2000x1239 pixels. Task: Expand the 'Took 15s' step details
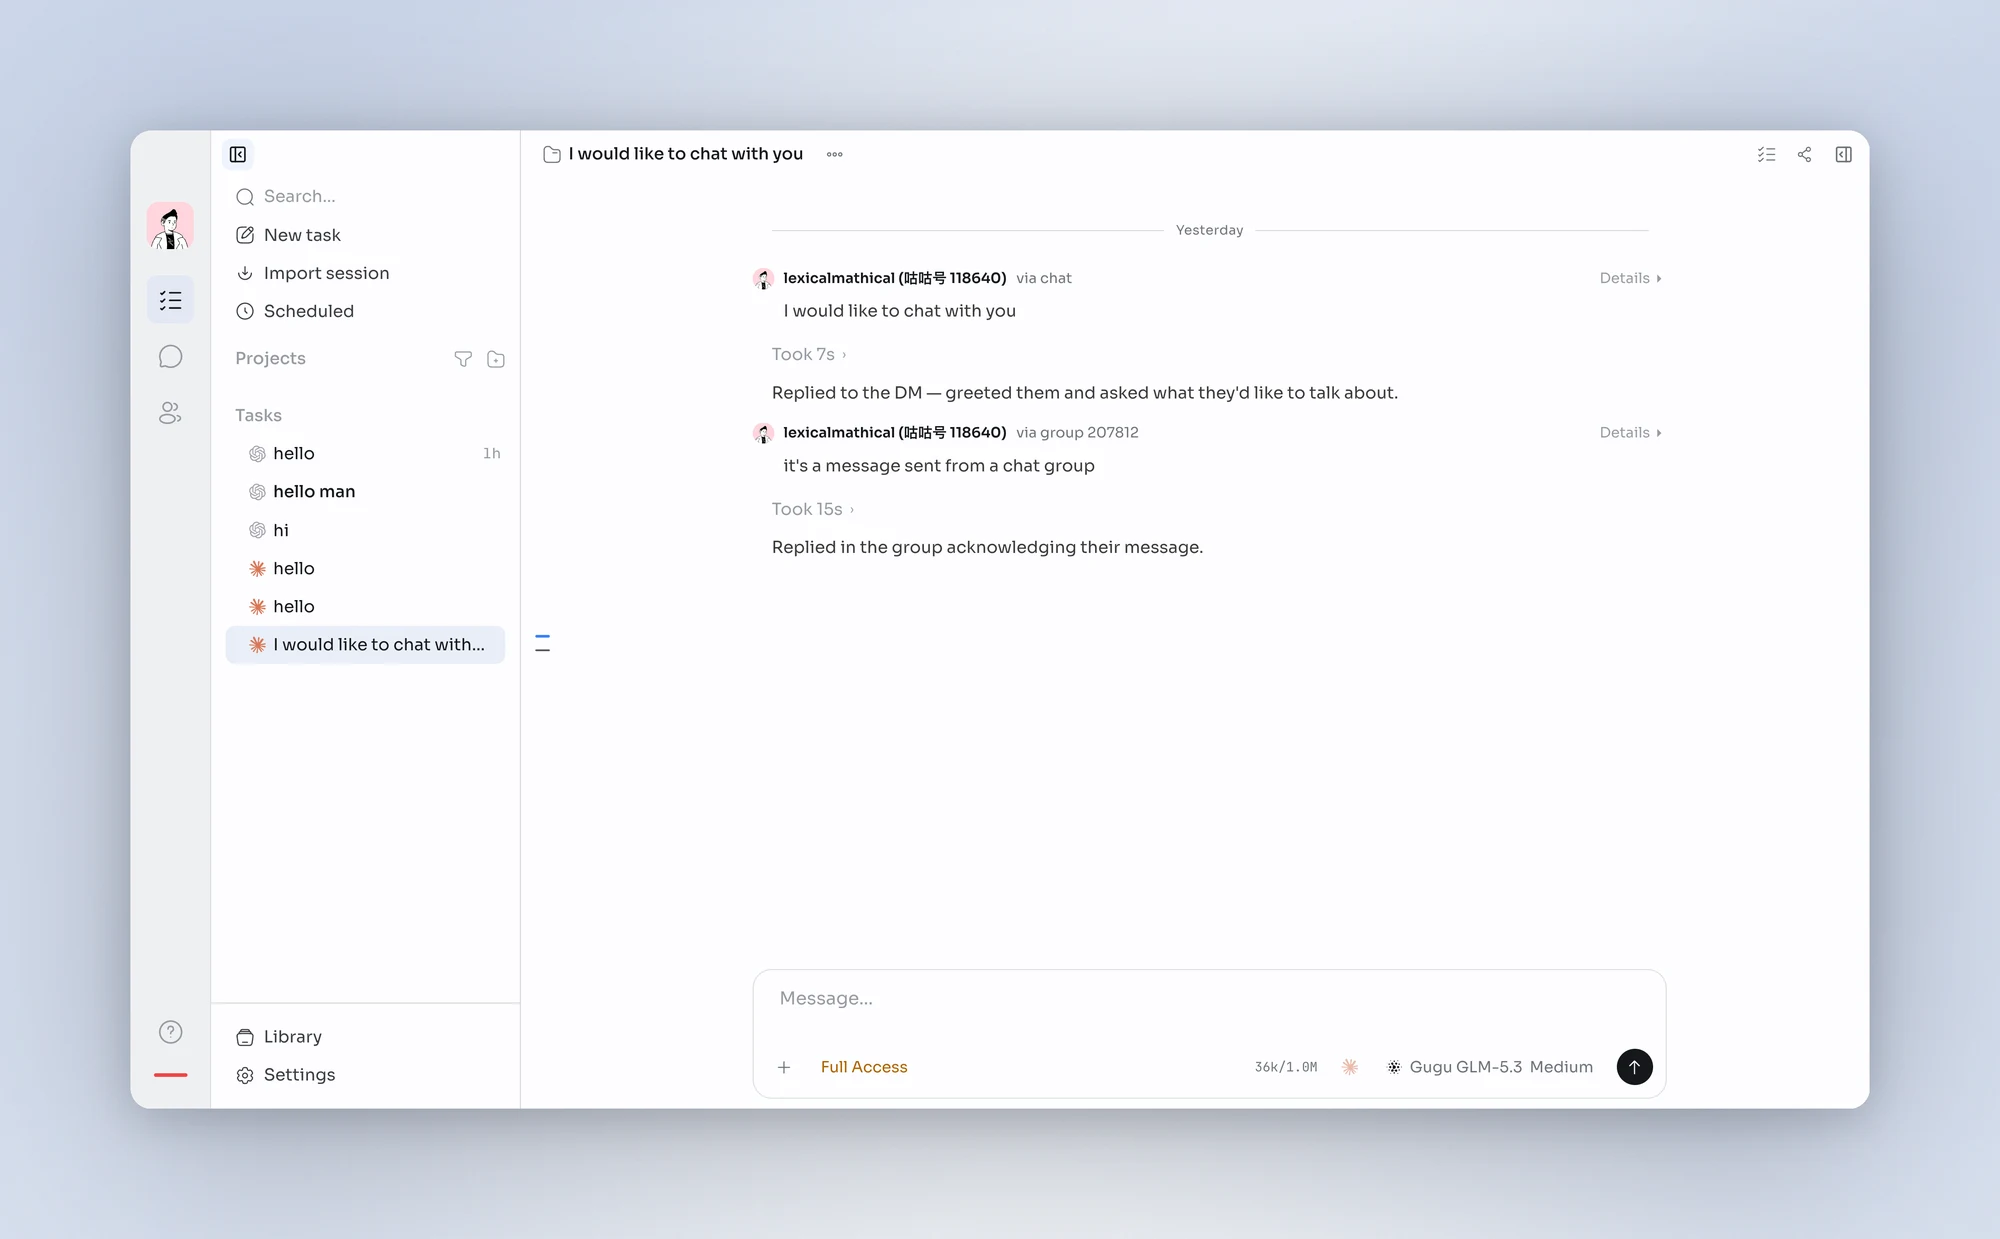point(813,509)
